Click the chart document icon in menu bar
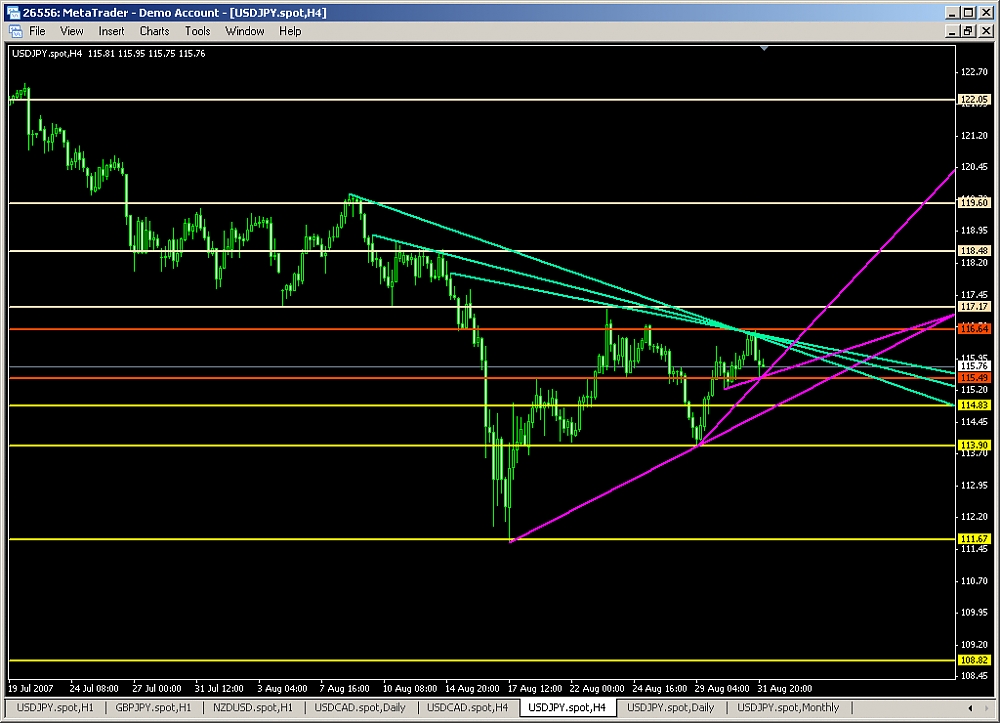The height and width of the screenshot is (723, 1000). coord(15,31)
